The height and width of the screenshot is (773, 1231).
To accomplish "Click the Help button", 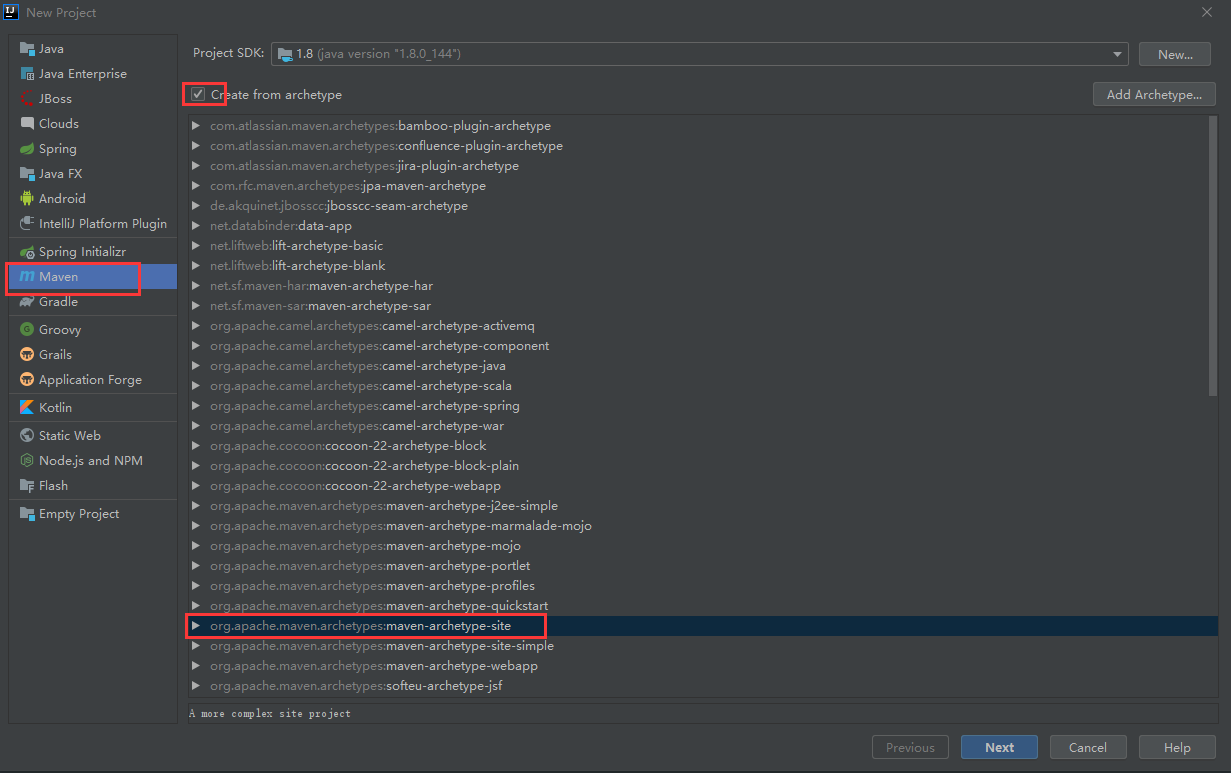I will (1177, 747).
